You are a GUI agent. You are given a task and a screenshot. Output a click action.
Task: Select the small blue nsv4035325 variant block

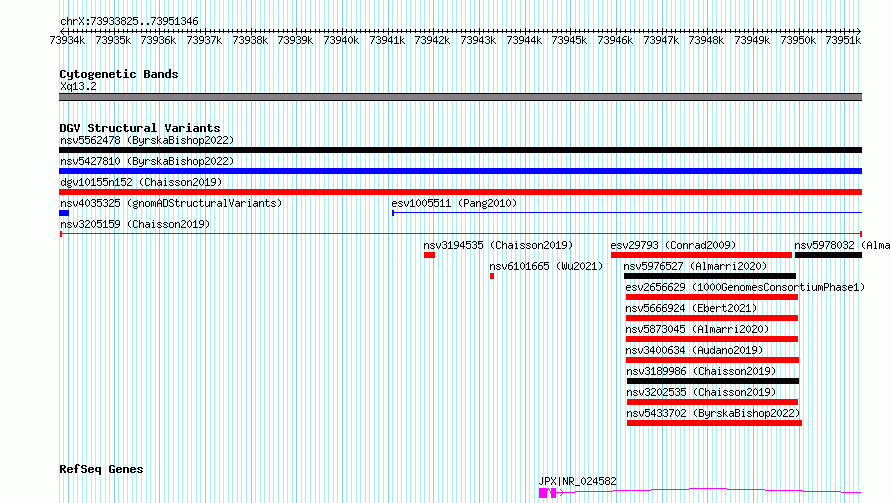tap(64, 213)
